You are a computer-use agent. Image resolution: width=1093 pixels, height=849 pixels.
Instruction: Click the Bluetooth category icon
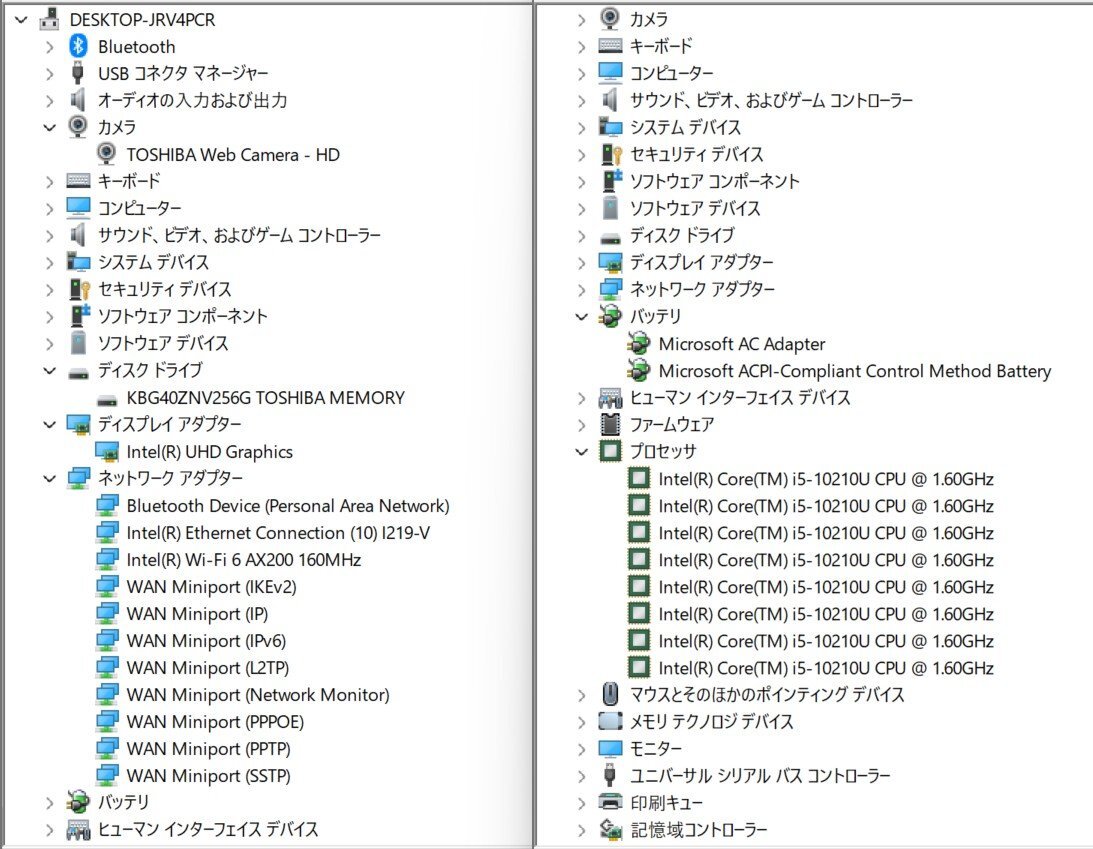point(78,47)
